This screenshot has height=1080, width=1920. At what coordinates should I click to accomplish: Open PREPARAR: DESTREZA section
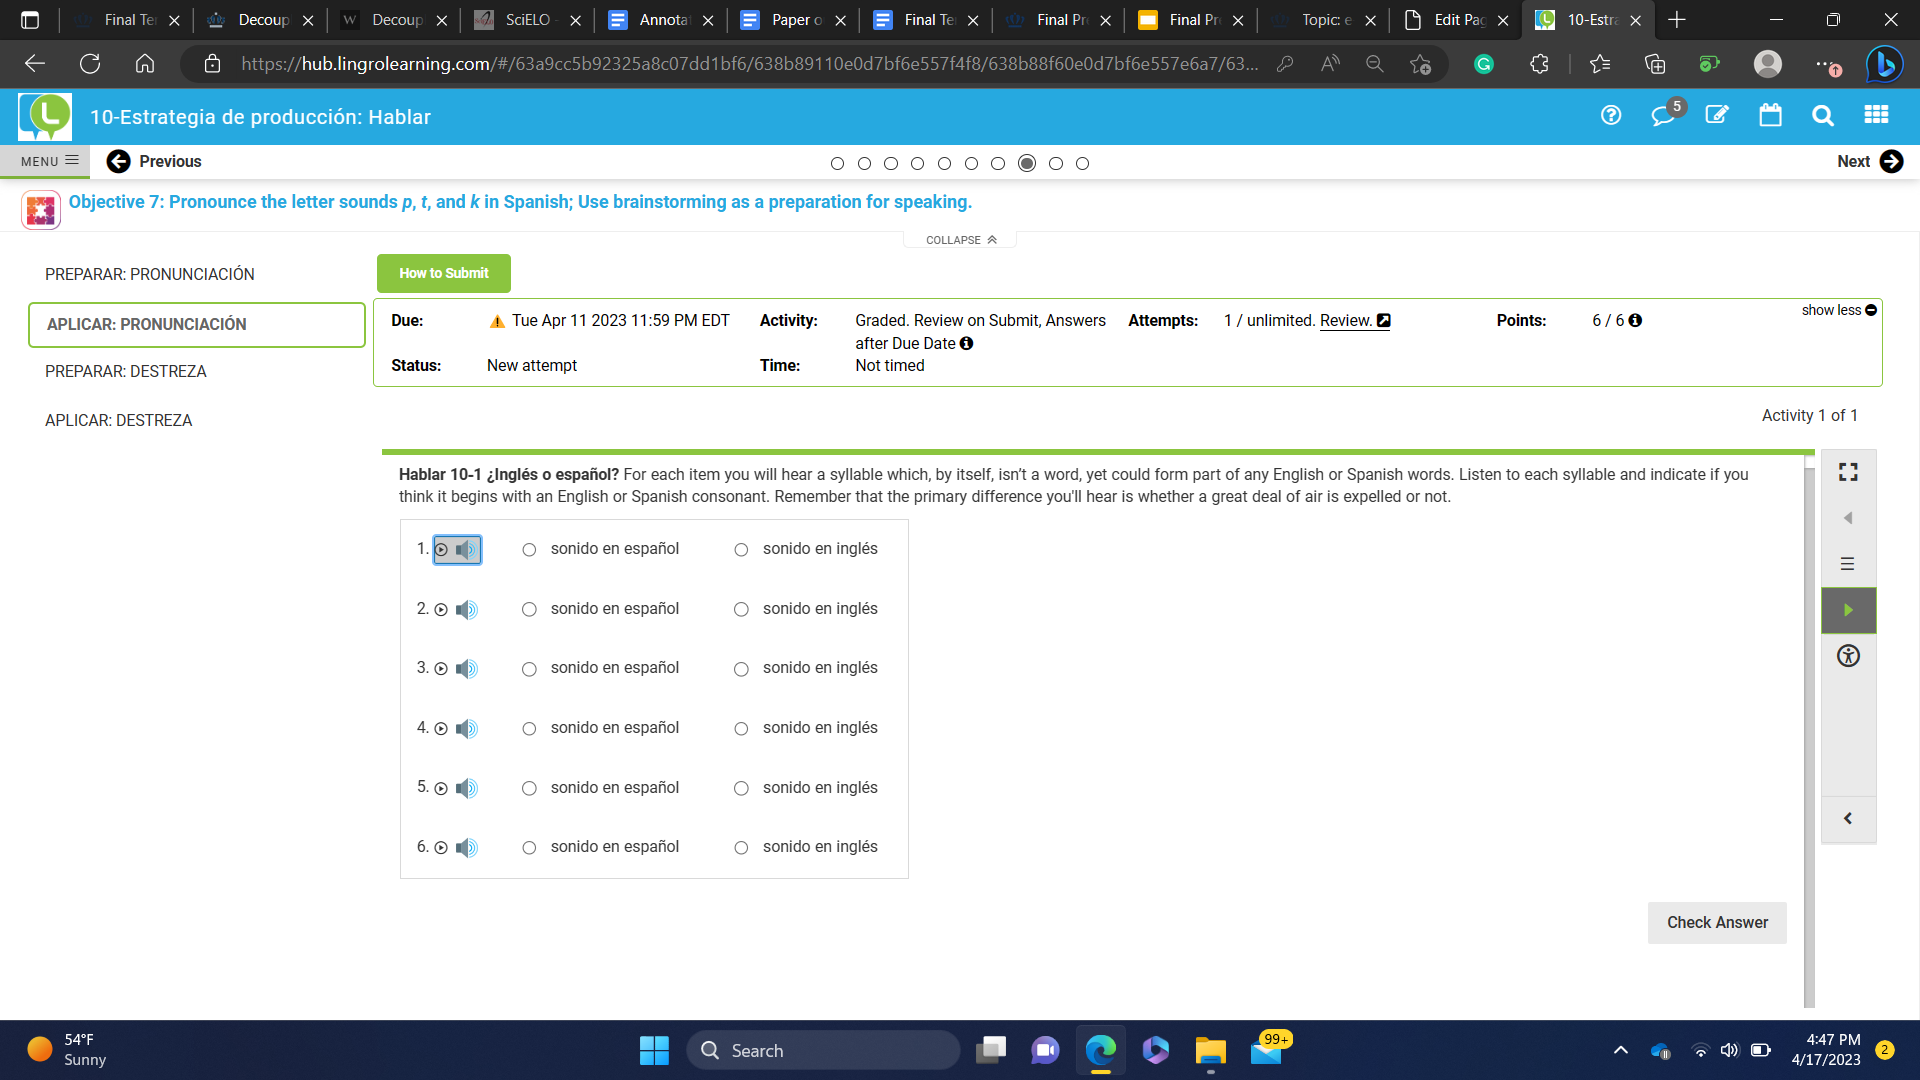pos(126,371)
